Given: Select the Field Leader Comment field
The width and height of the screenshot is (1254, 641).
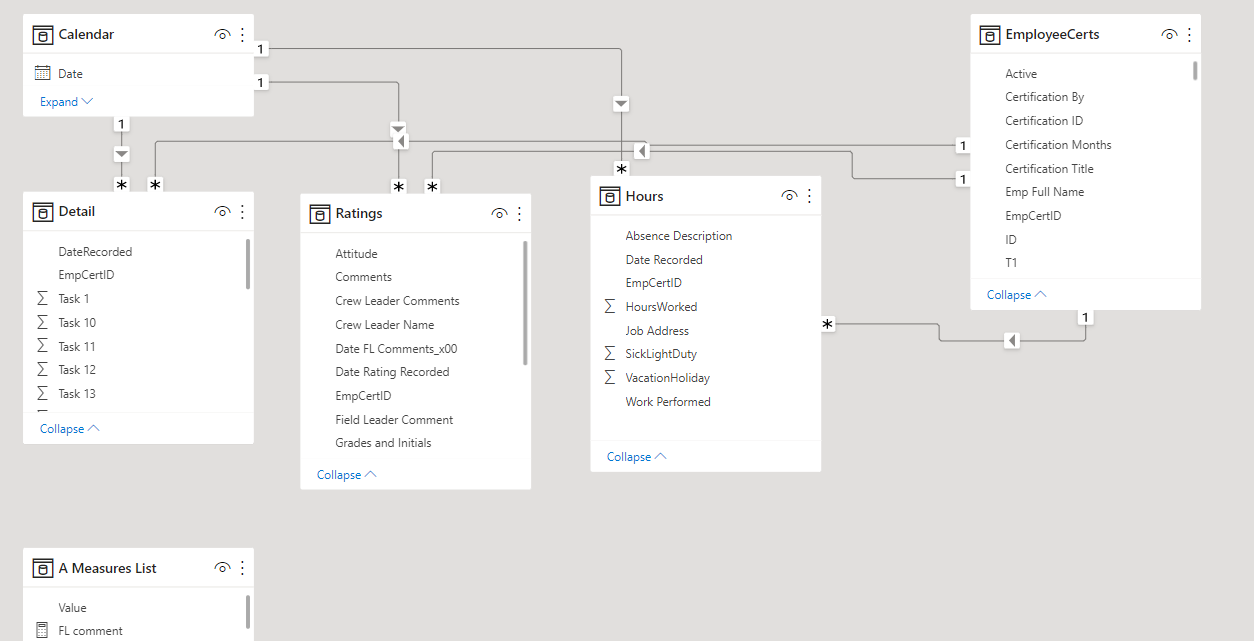Looking at the screenshot, I should pyautogui.click(x=394, y=420).
